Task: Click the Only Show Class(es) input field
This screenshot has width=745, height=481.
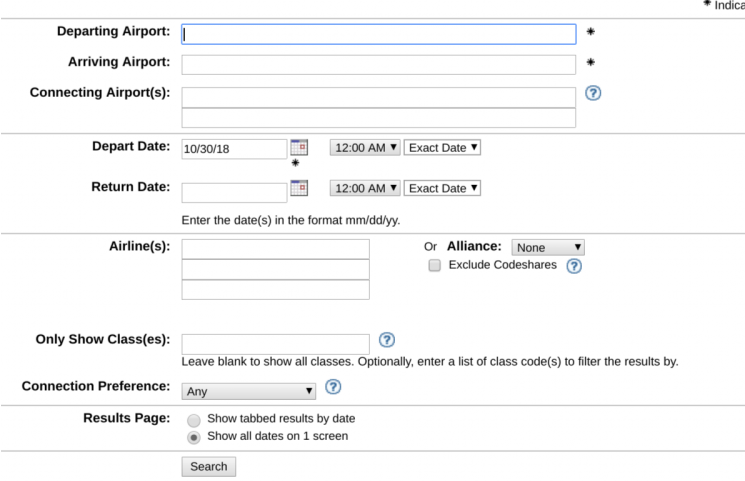Action: click(275, 344)
